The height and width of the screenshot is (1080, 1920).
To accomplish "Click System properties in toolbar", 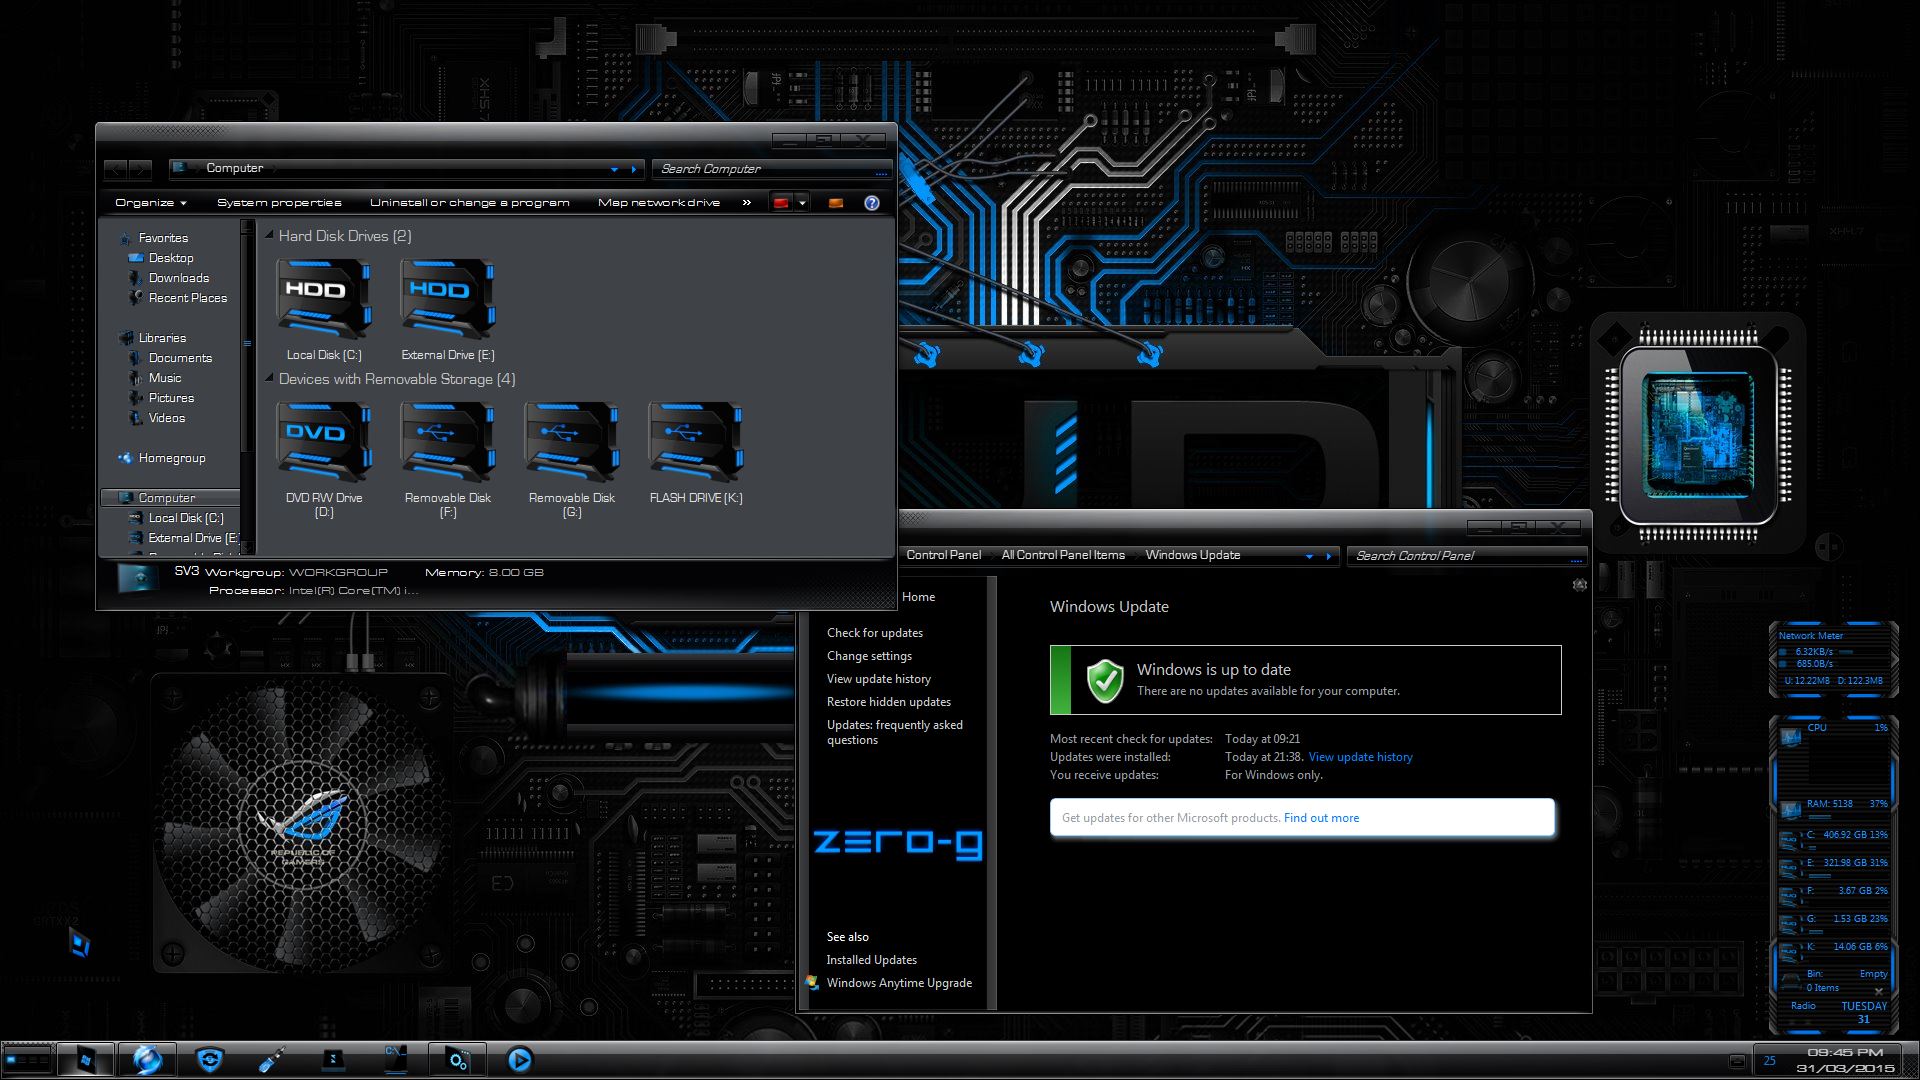I will pyautogui.click(x=279, y=203).
